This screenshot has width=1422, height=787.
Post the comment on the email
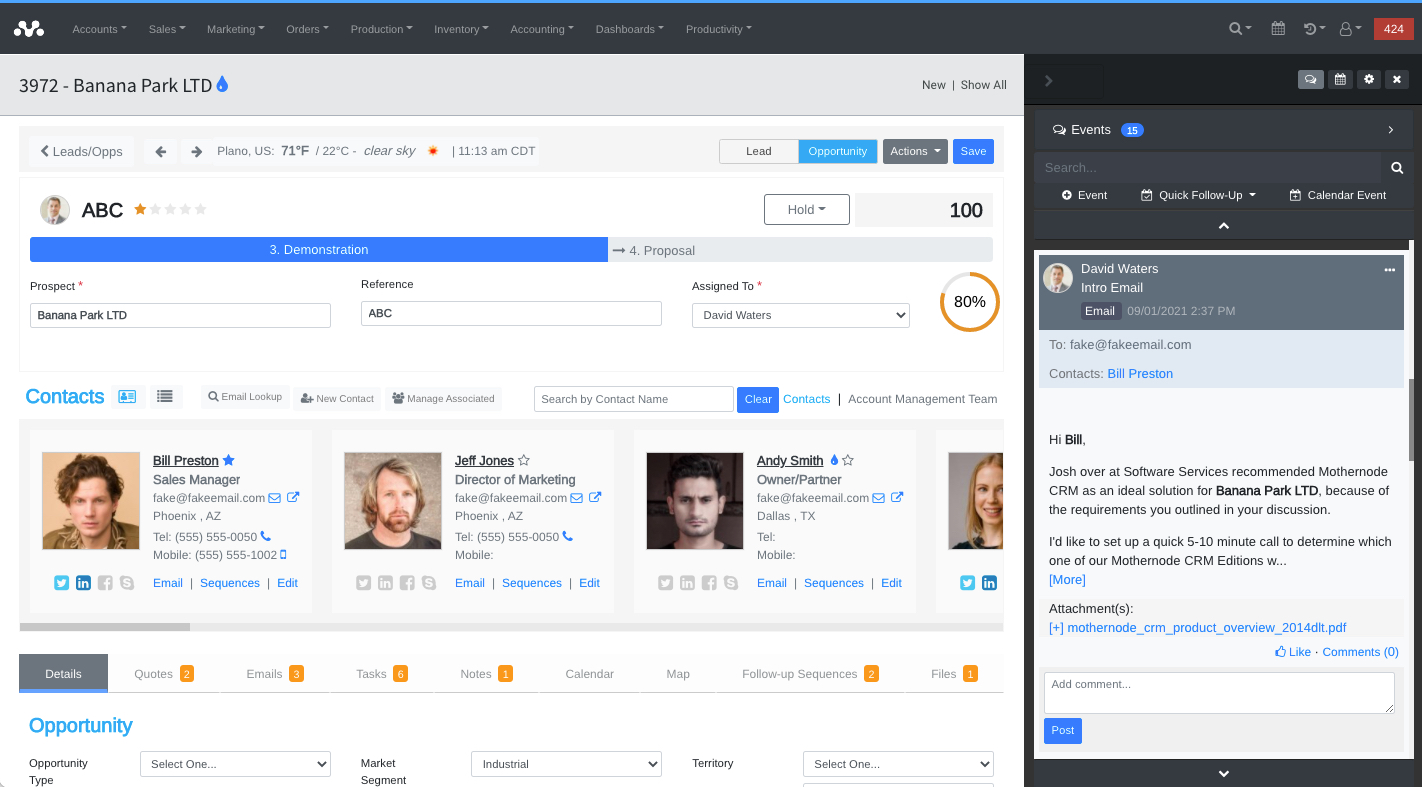[1062, 731]
